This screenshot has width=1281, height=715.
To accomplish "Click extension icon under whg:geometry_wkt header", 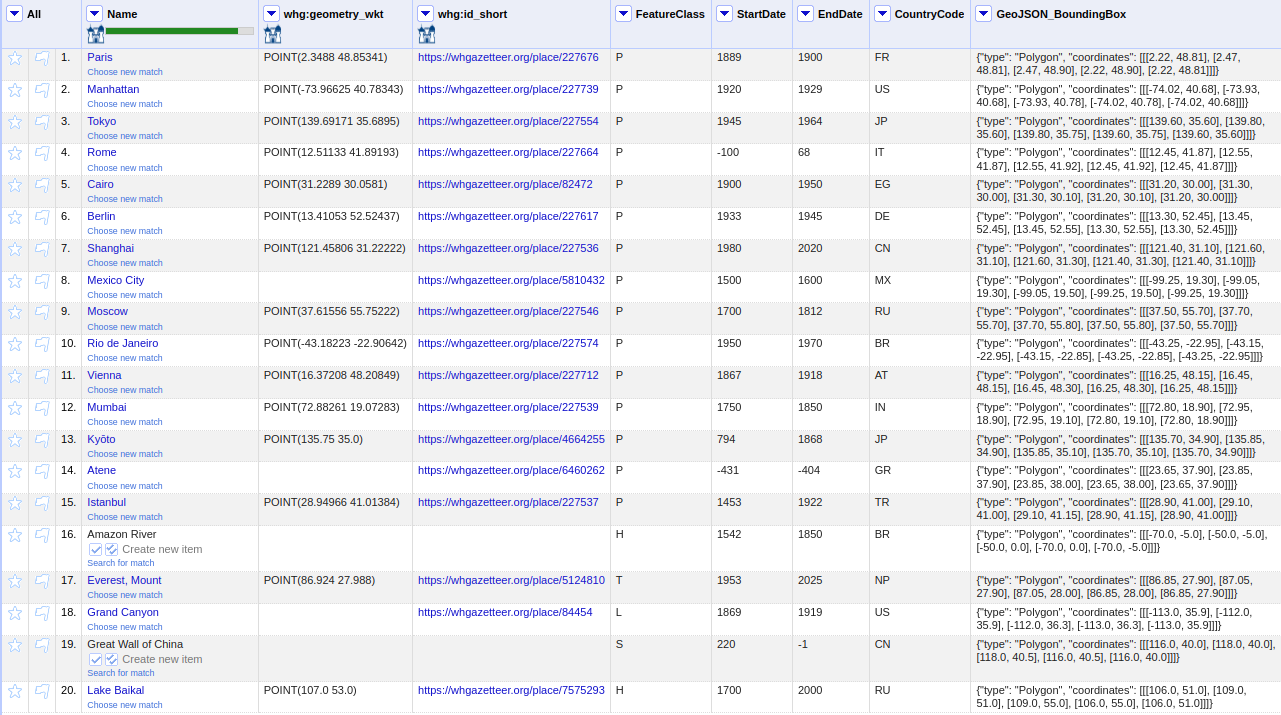I will pyautogui.click(x=272, y=35).
